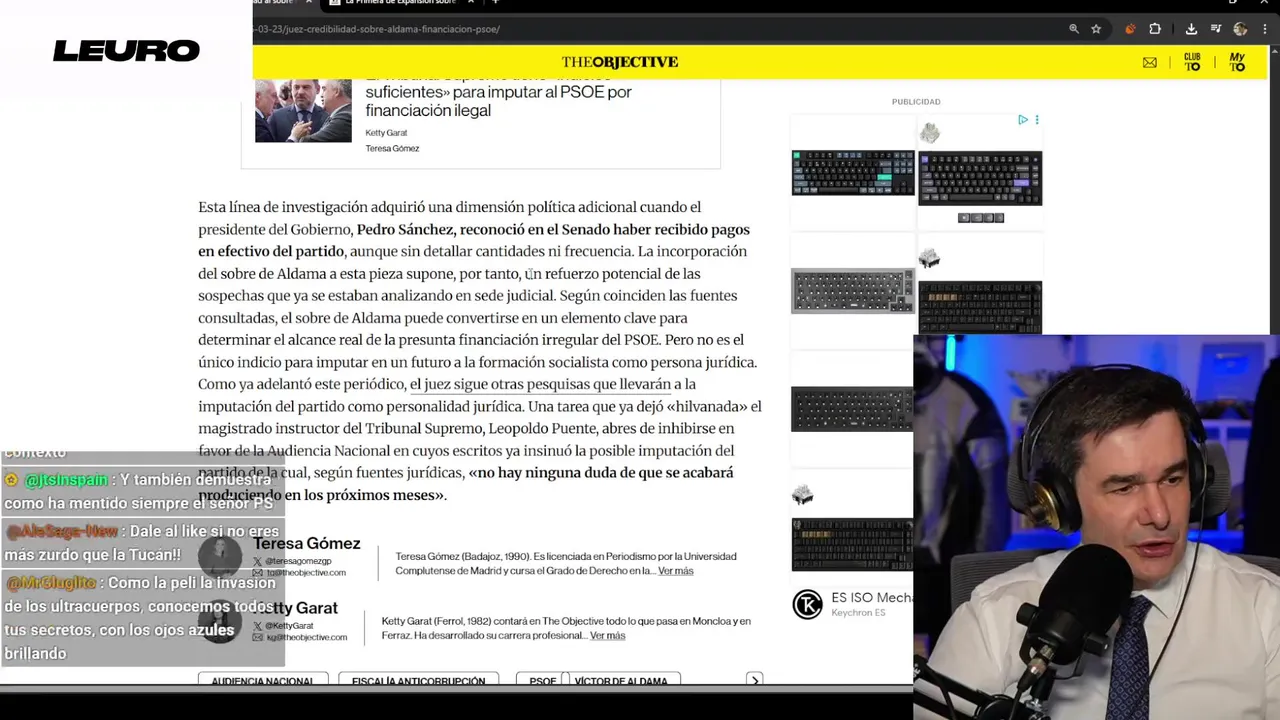
Task: Open Teresa Gómez author name heading
Action: [x=306, y=543]
